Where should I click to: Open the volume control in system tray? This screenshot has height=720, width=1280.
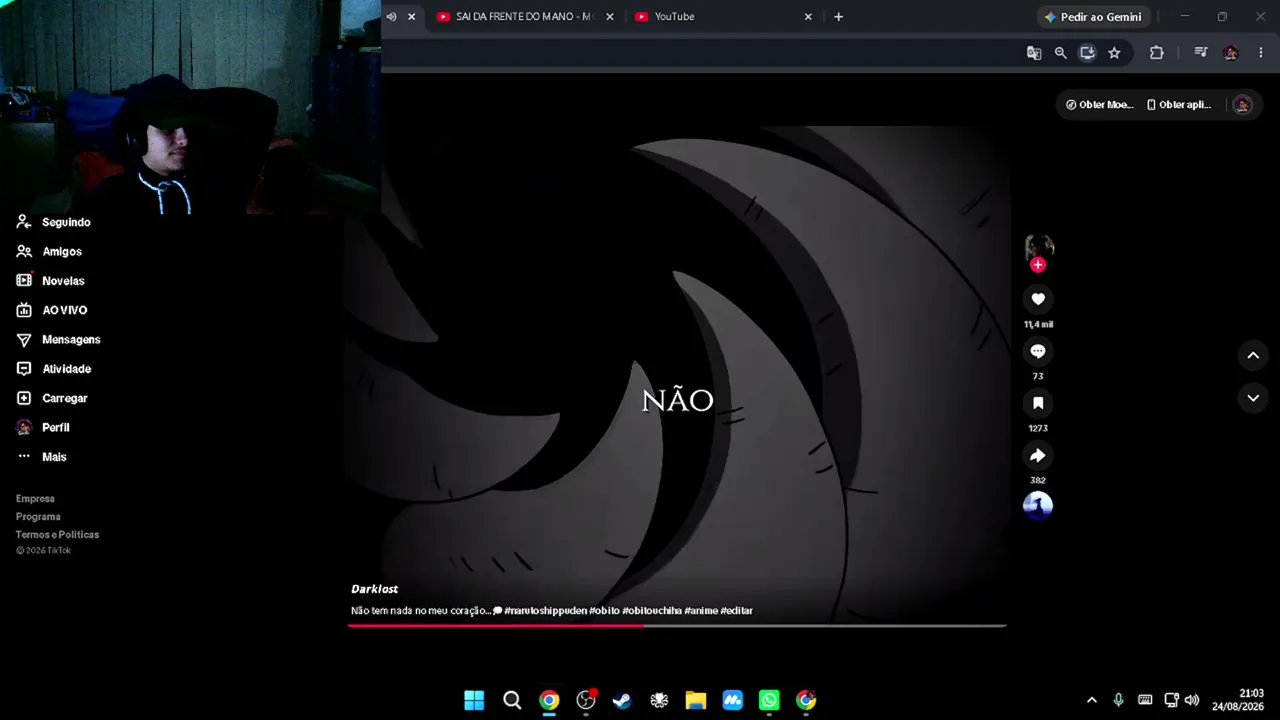point(1192,700)
